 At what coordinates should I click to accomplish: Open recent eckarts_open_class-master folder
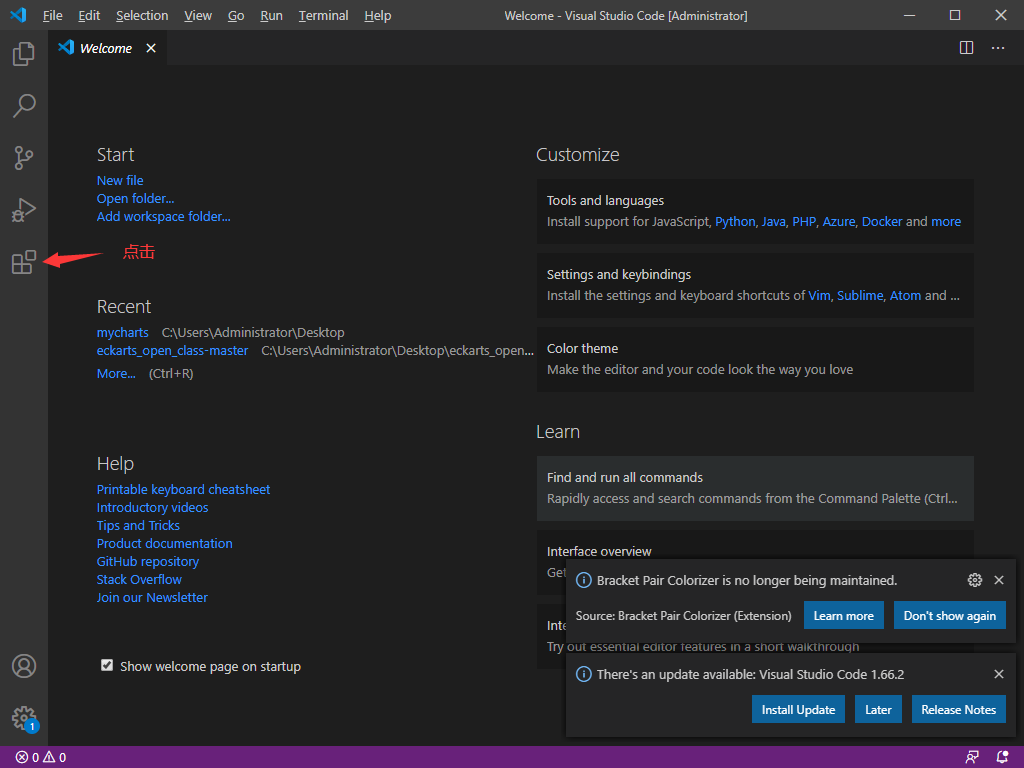[172, 351]
